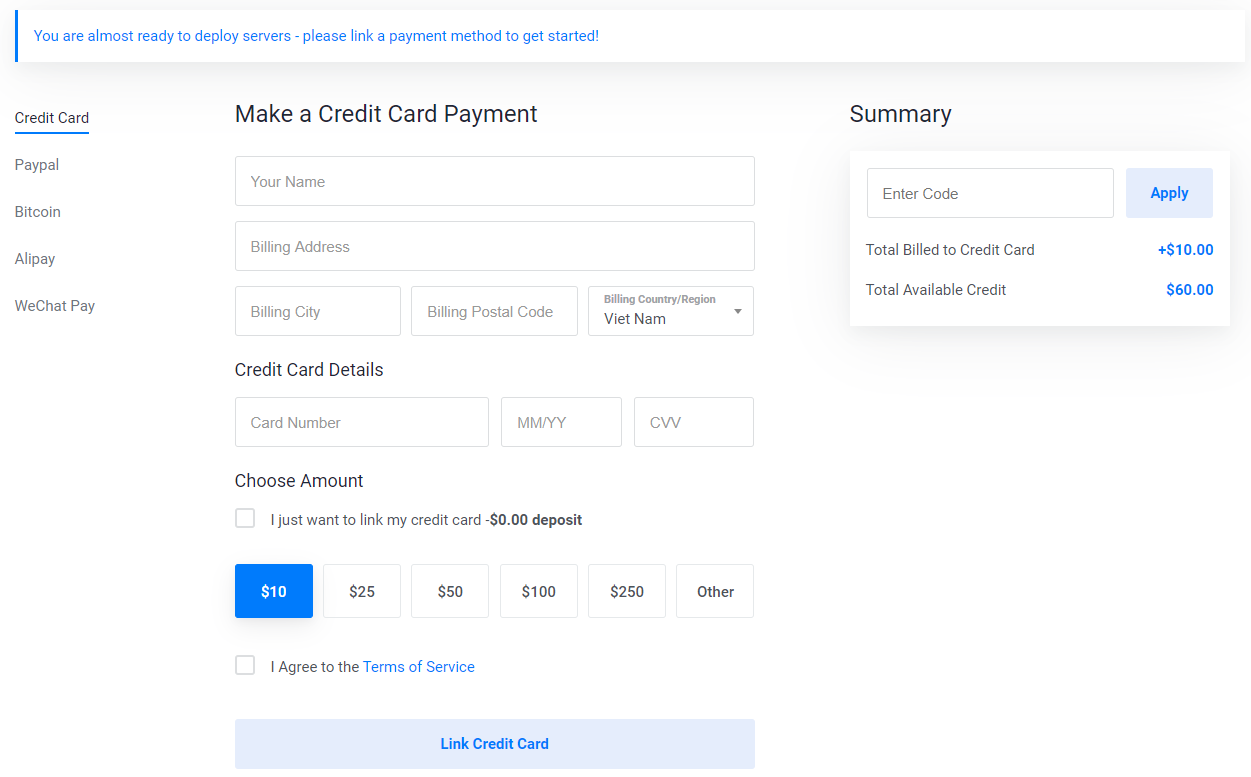The height and width of the screenshot is (777, 1251).
Task: Select the $100 deposit amount
Action: [x=539, y=591]
